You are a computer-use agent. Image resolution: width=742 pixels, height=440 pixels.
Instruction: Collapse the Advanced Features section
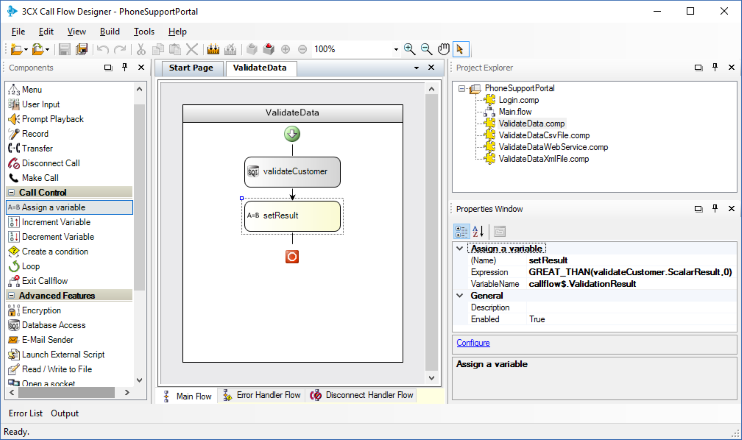[x=11, y=295]
